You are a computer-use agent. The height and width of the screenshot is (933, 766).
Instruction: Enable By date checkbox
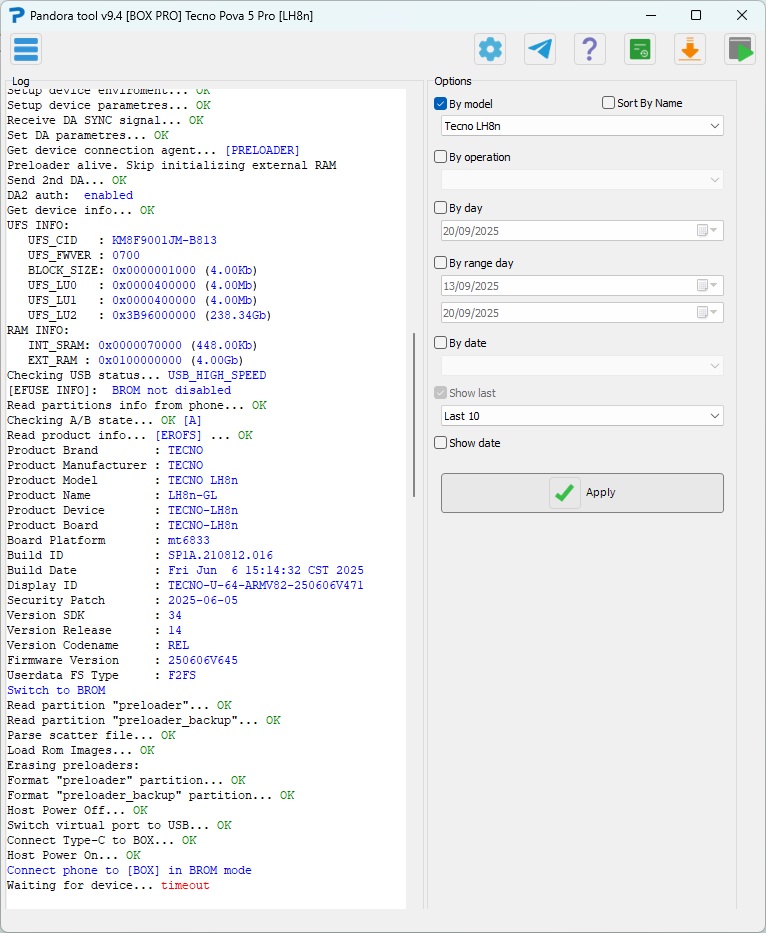(440, 343)
